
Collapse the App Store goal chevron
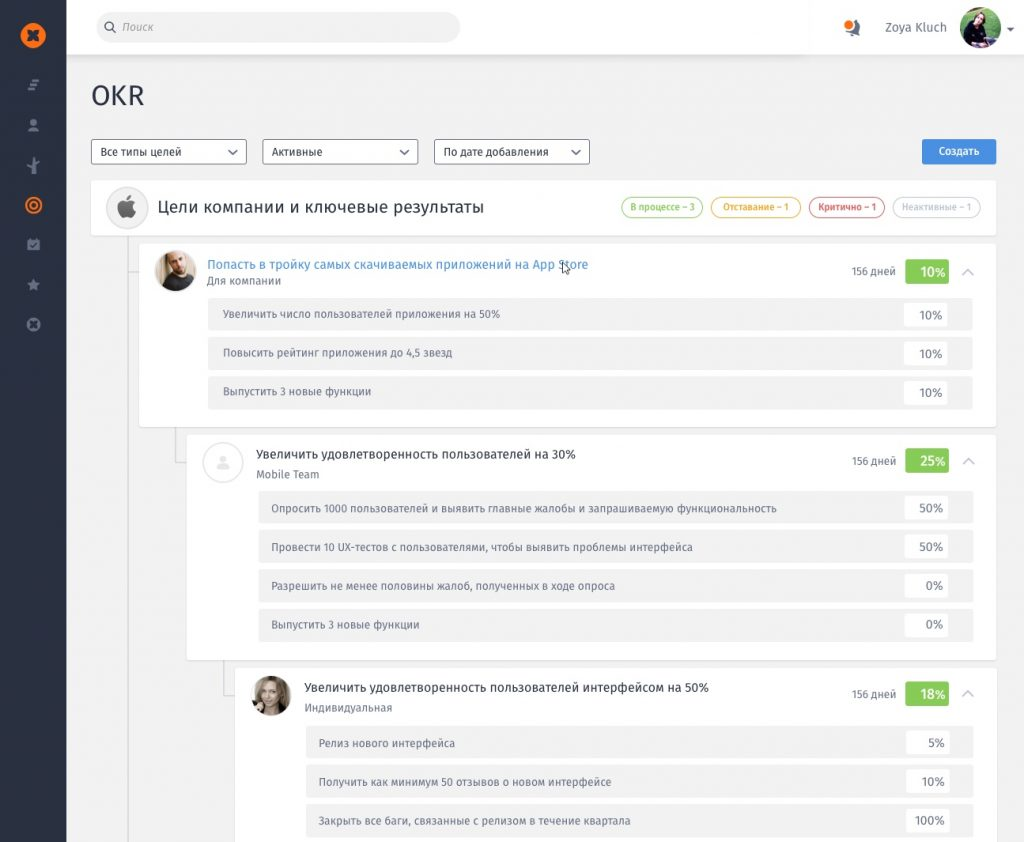pyautogui.click(x=968, y=272)
